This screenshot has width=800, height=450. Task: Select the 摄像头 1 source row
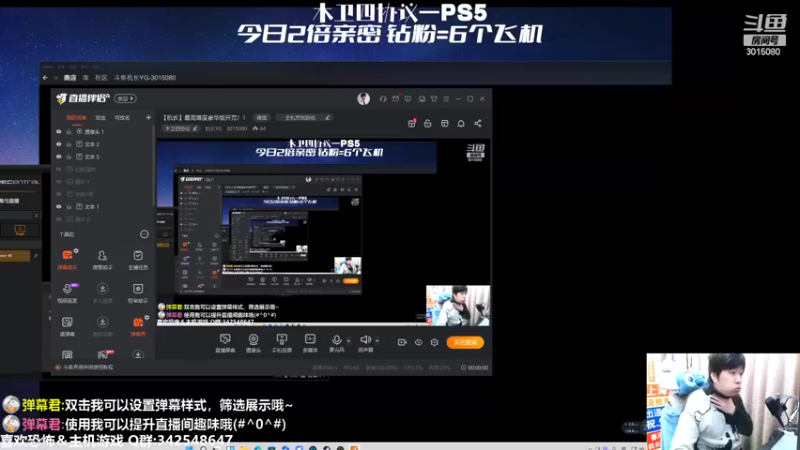[103, 132]
